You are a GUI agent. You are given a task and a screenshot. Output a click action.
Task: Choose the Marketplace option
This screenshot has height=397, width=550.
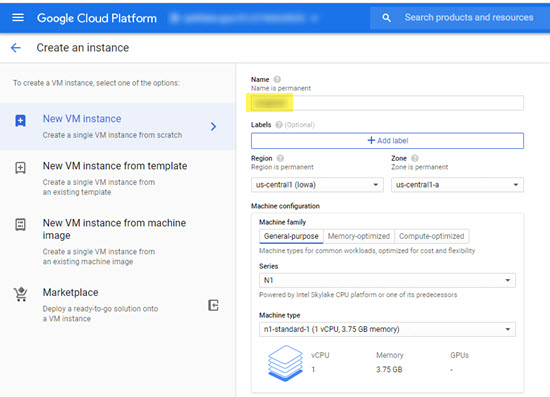click(x=118, y=305)
